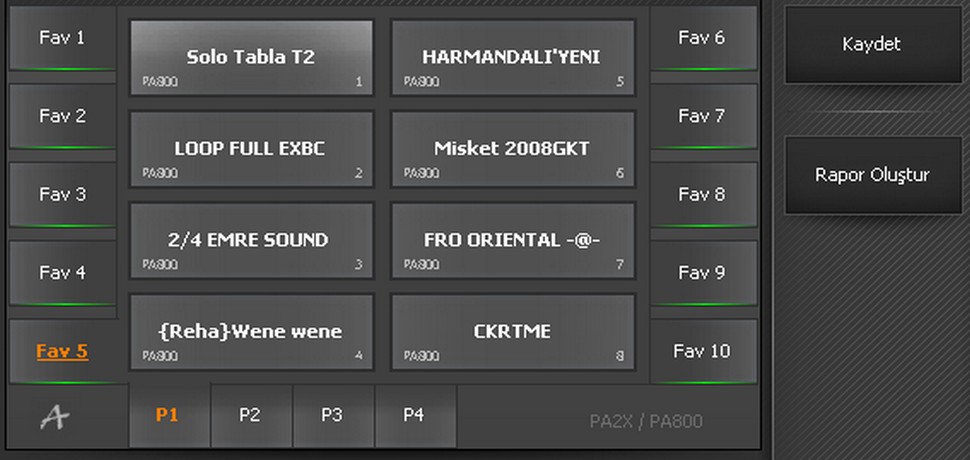Open page P4
Viewport: 970px width, 460px height.
point(415,415)
